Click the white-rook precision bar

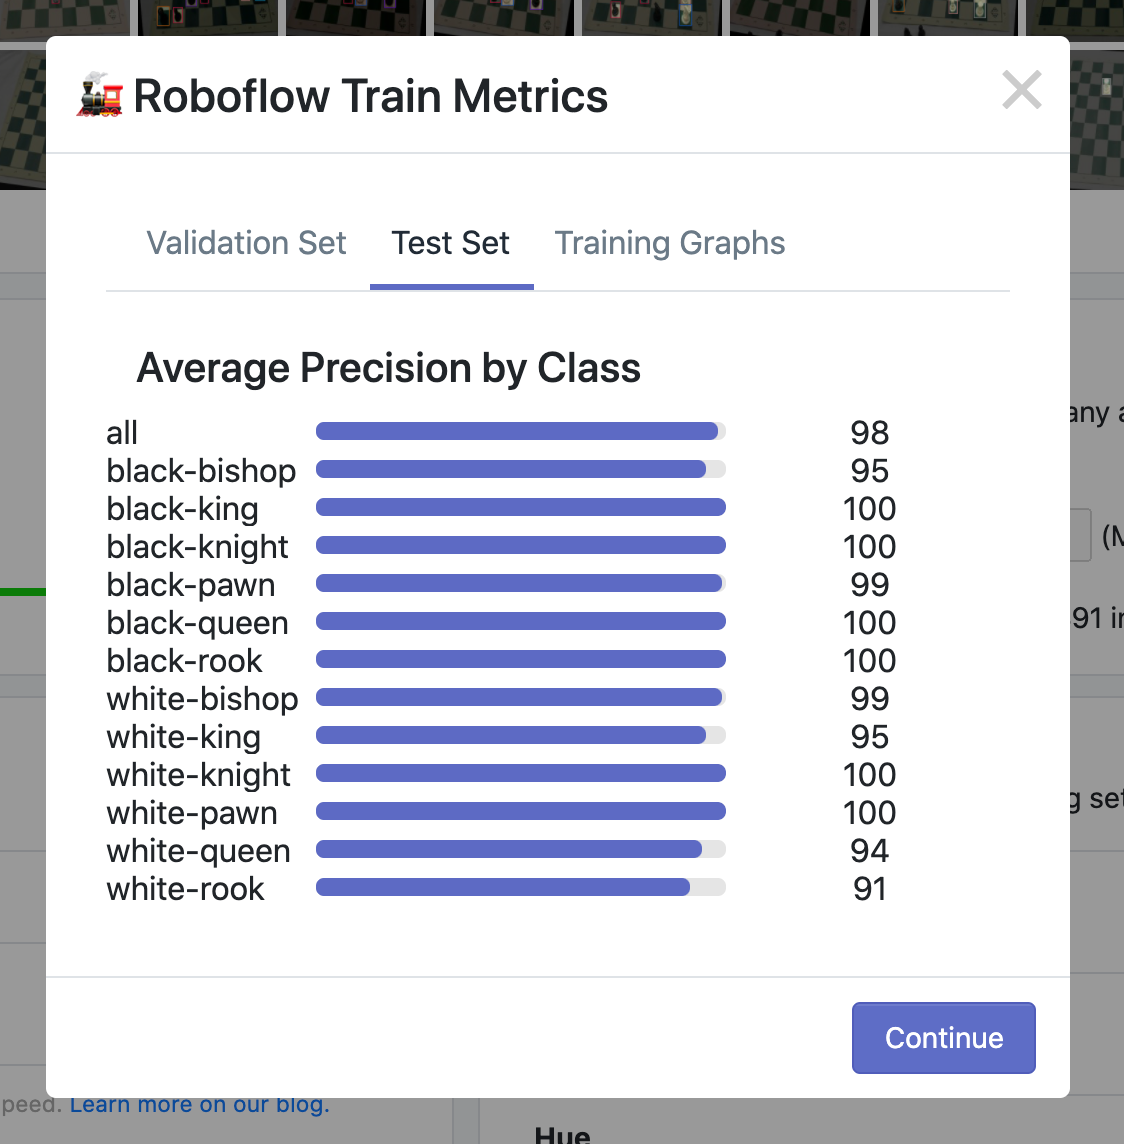[x=521, y=887]
